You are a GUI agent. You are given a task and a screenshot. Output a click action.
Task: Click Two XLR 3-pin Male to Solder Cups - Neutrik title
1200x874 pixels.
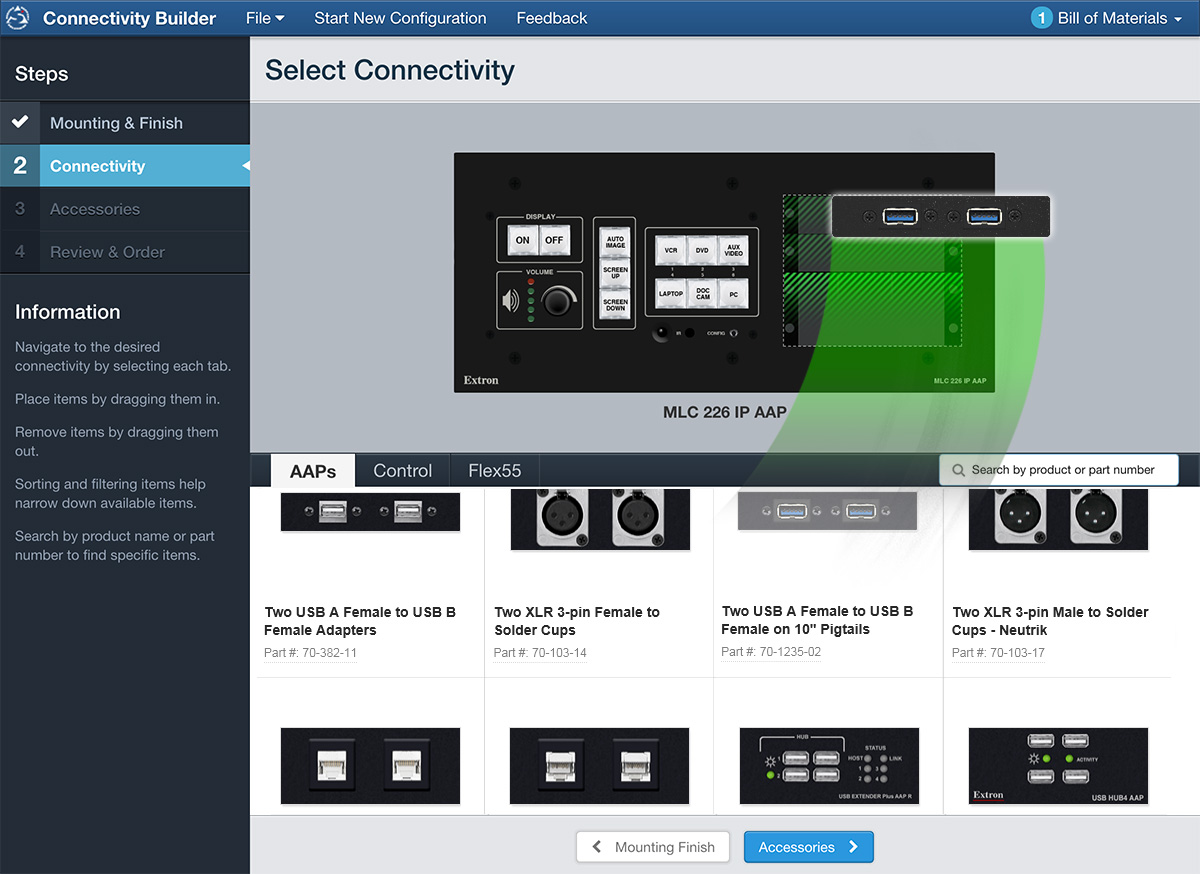(x=1050, y=621)
